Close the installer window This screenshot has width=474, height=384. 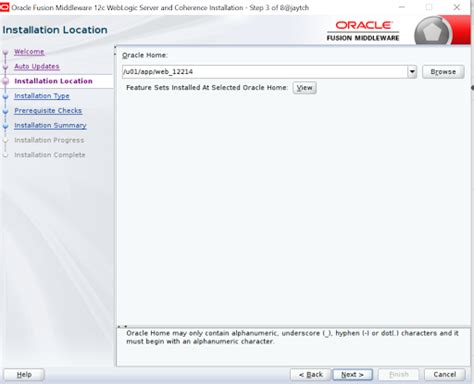coord(457,7)
